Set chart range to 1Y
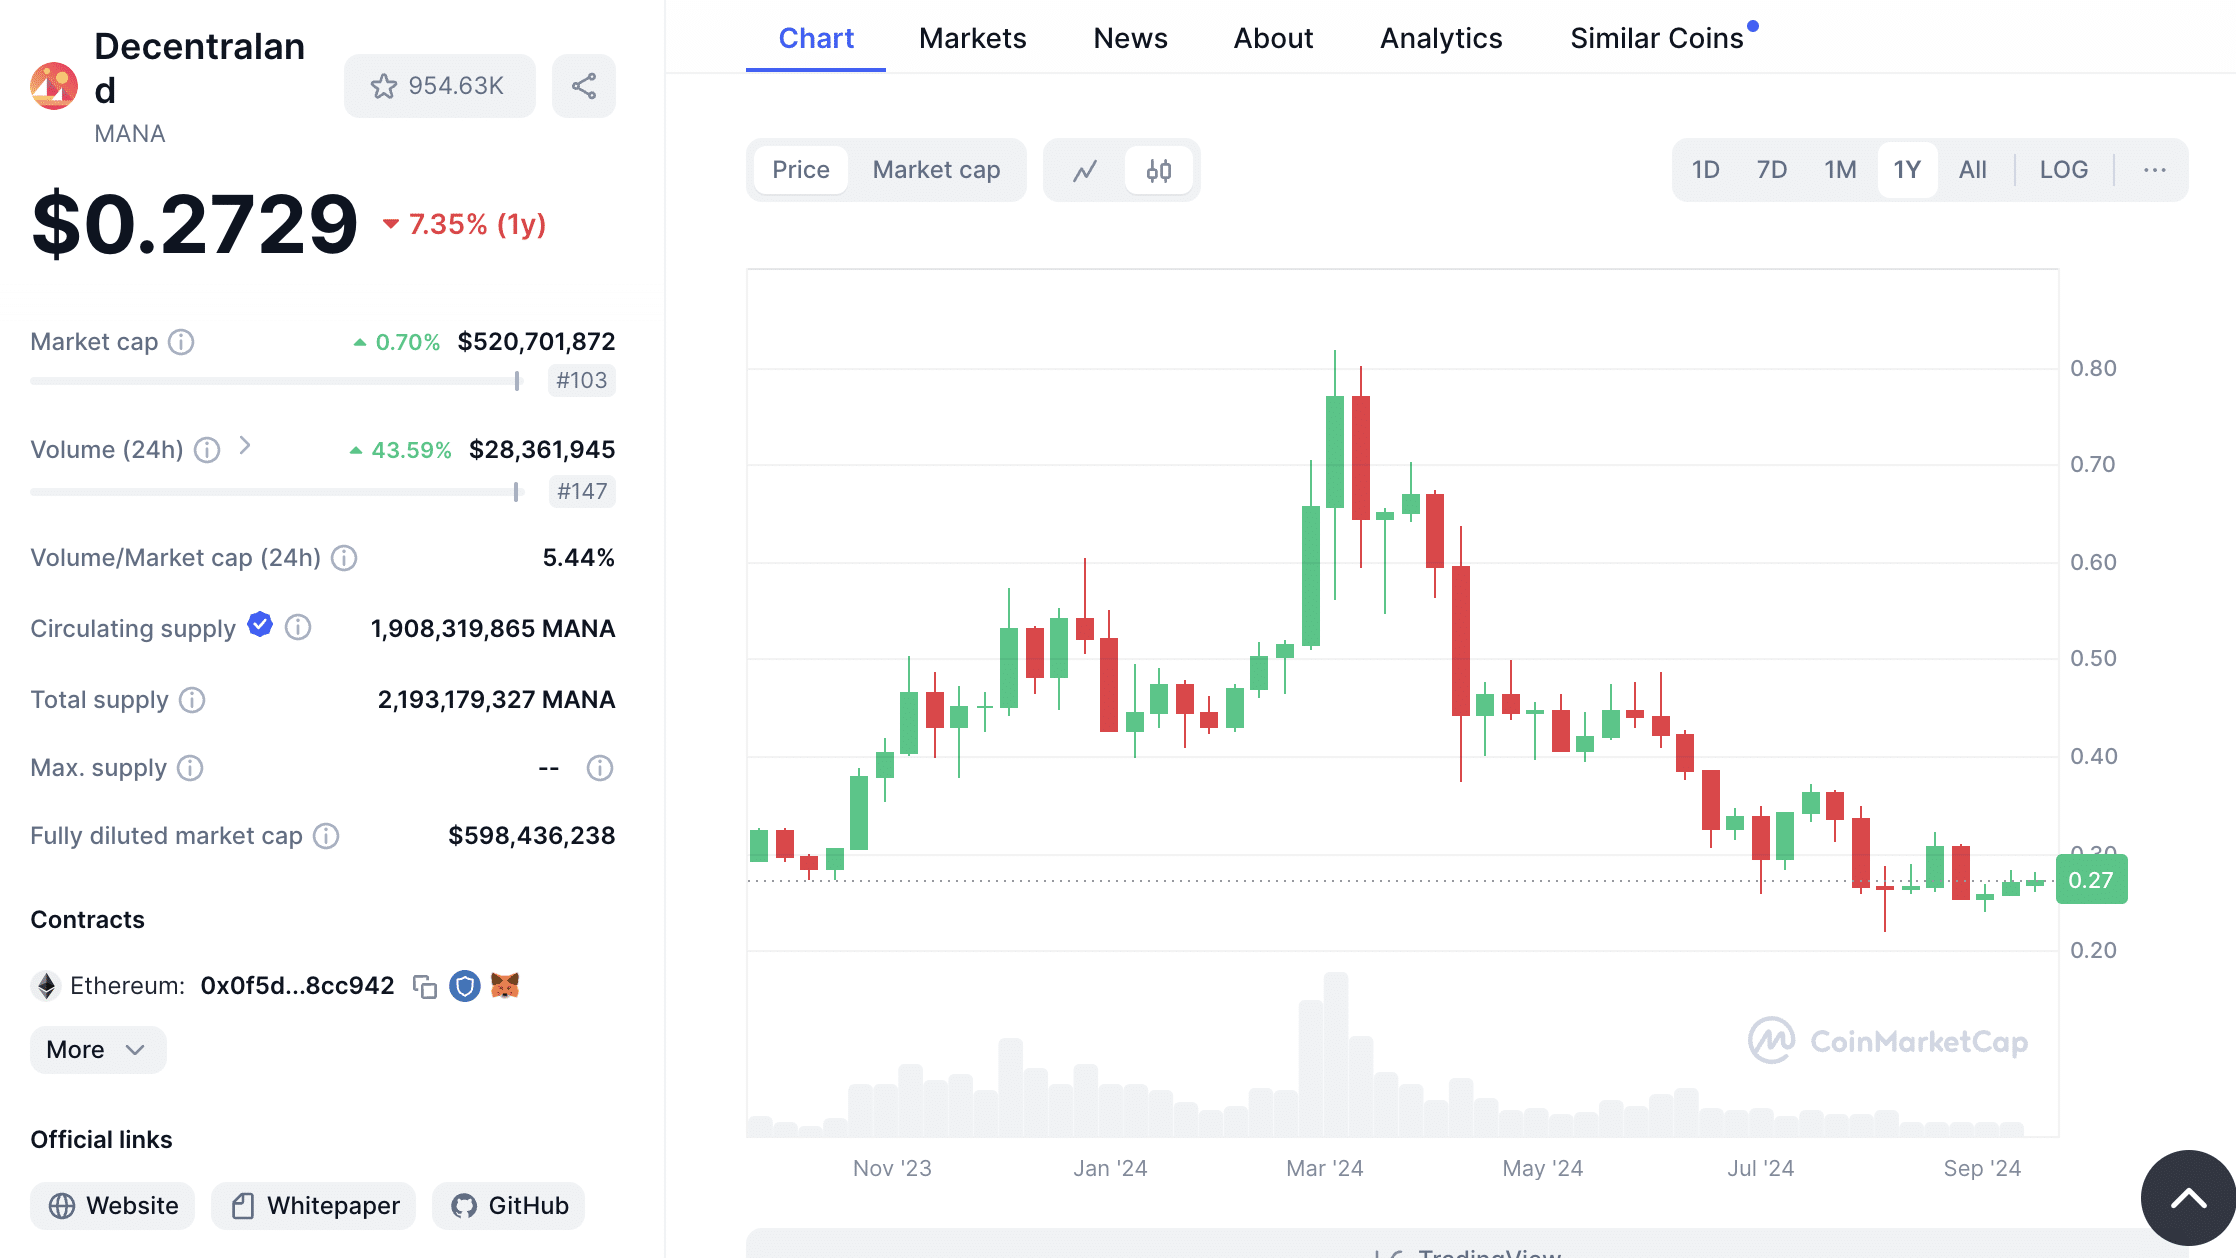 coord(1907,170)
